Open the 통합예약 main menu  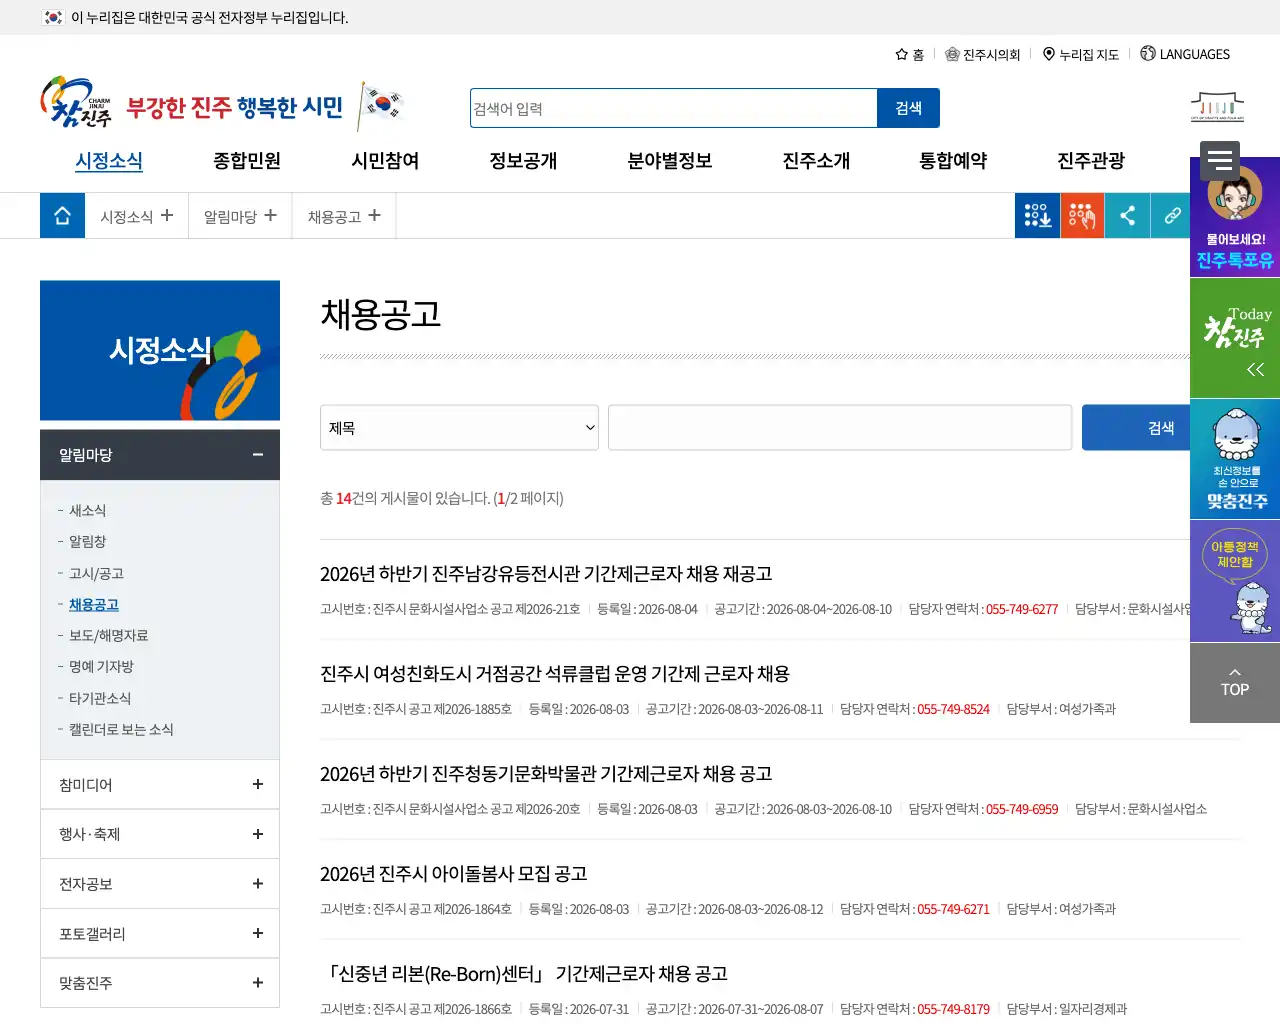point(953,161)
